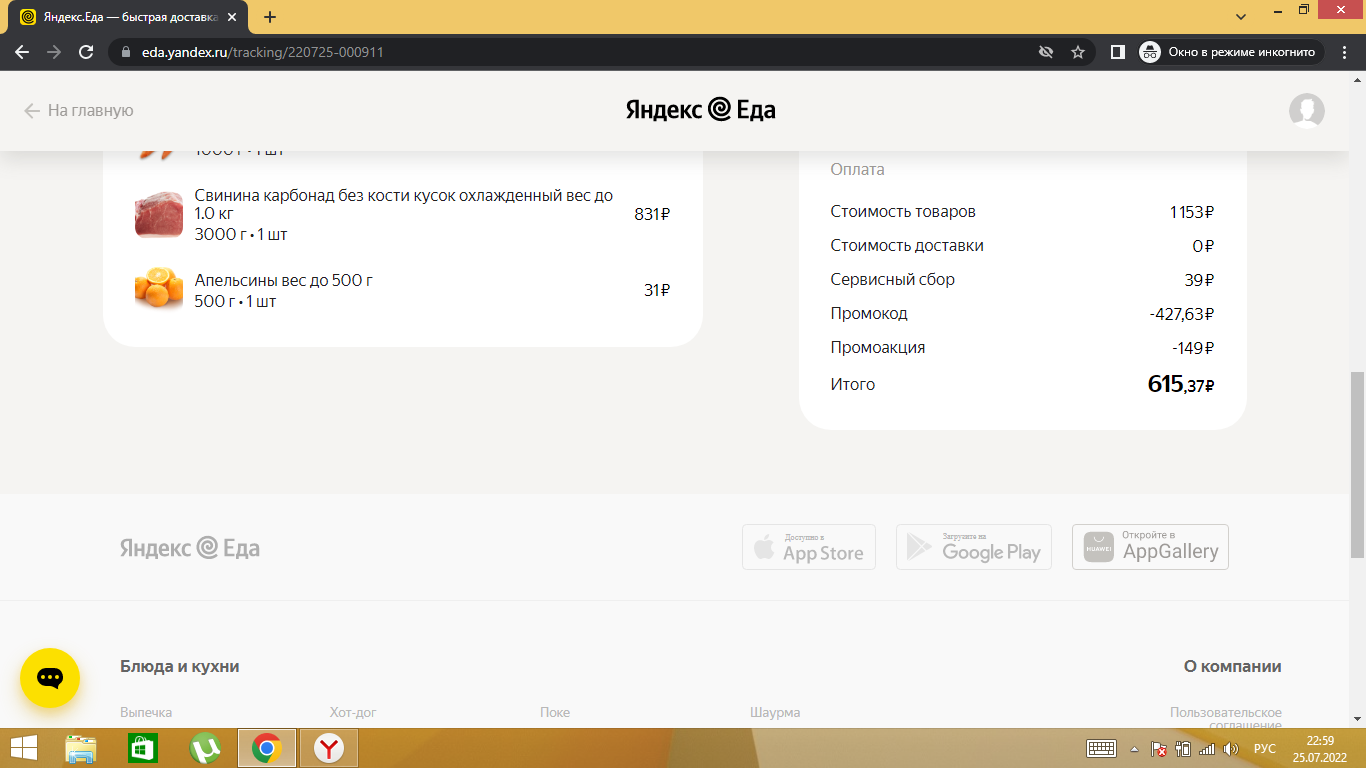Screen dimensions: 1366x768
Task: Click the volume speaker tray icon
Action: pos(1231,748)
